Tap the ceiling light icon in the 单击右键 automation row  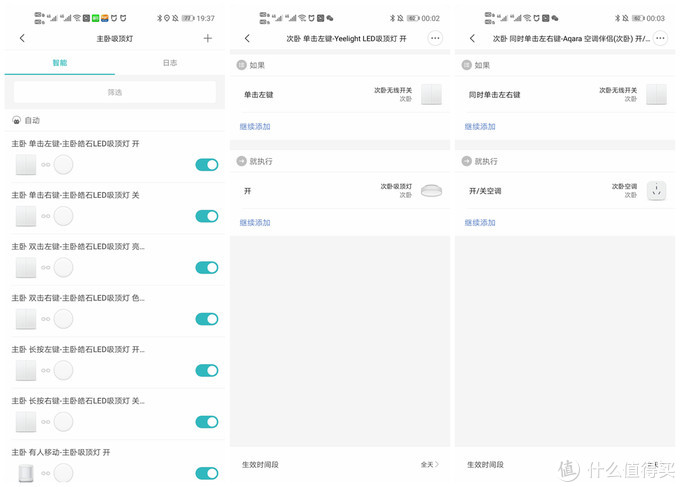tap(63, 216)
